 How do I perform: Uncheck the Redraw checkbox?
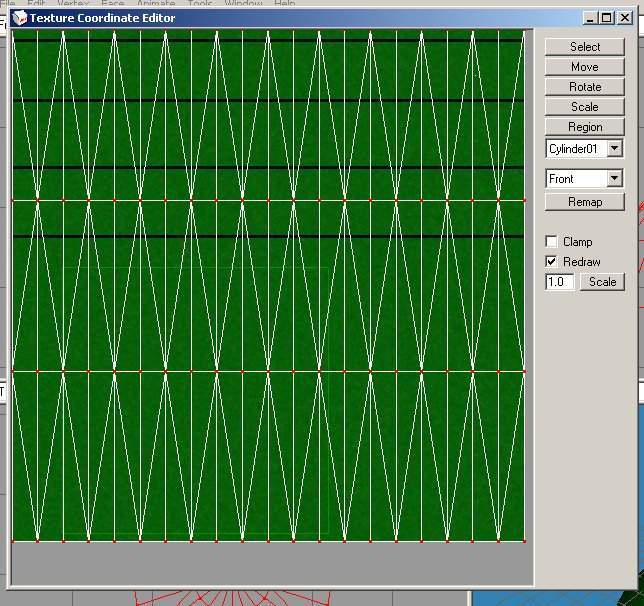(x=551, y=262)
